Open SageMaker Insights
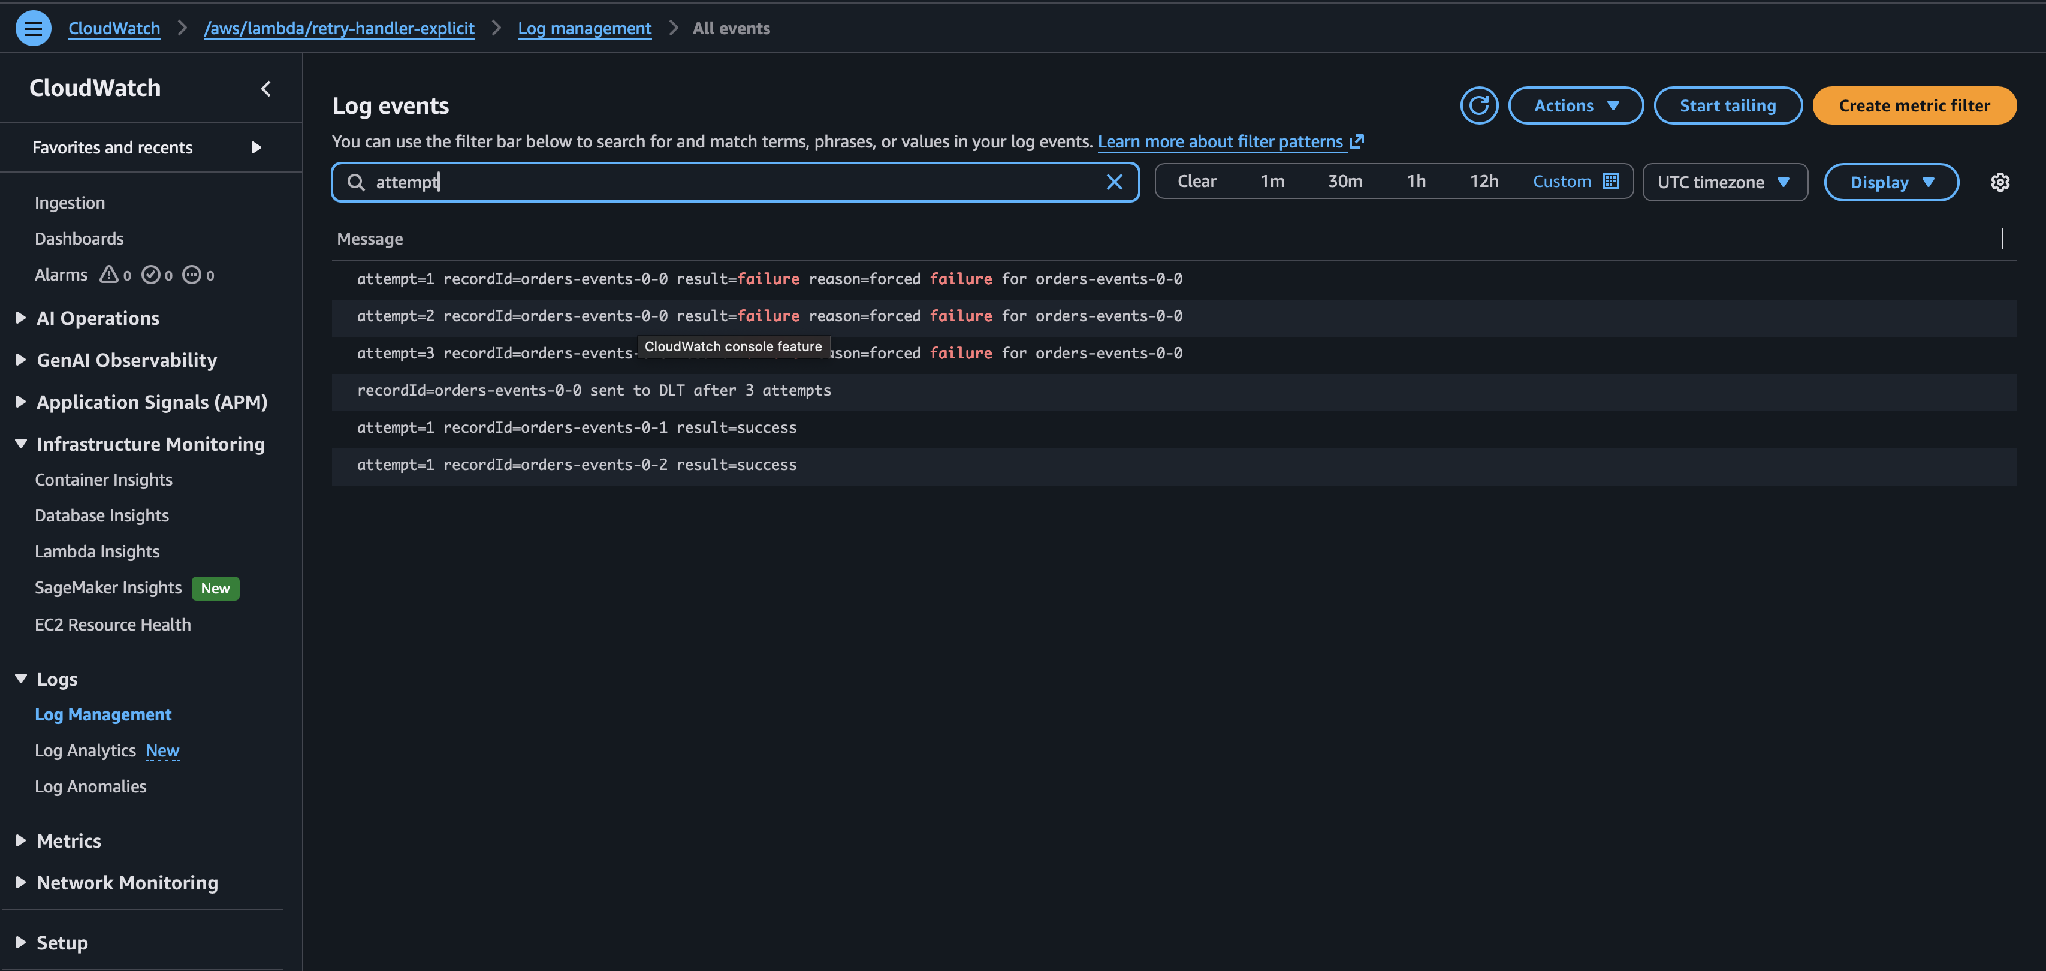 (x=108, y=588)
